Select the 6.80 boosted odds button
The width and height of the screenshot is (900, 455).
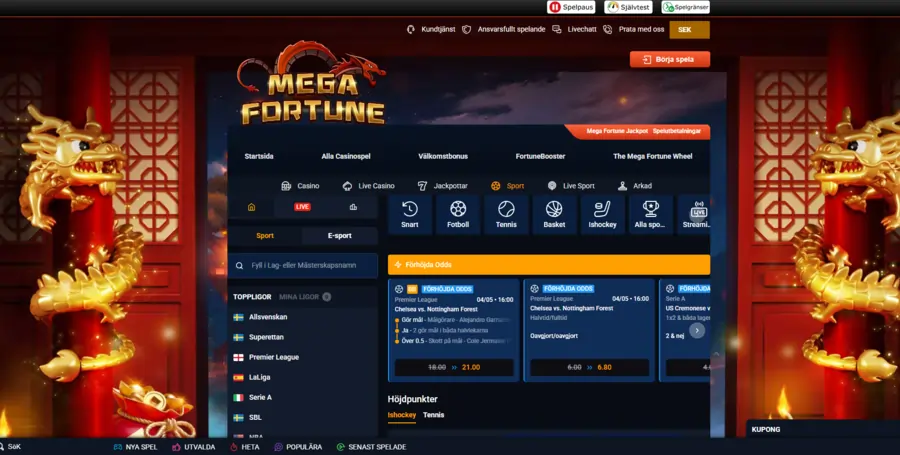pos(589,367)
